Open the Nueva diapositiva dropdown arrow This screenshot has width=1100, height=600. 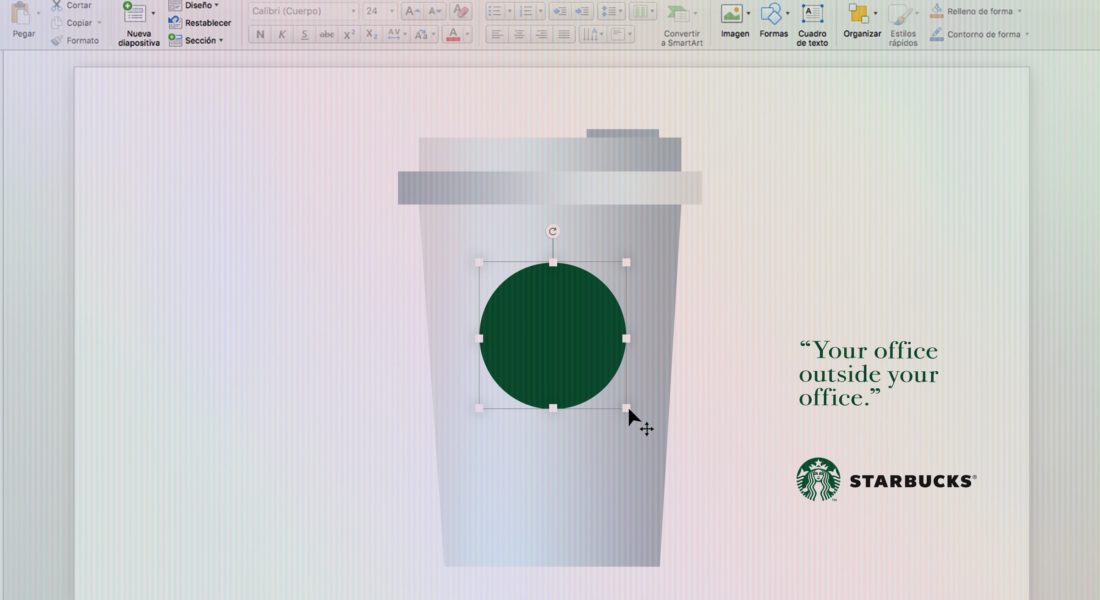pyautogui.click(x=154, y=13)
